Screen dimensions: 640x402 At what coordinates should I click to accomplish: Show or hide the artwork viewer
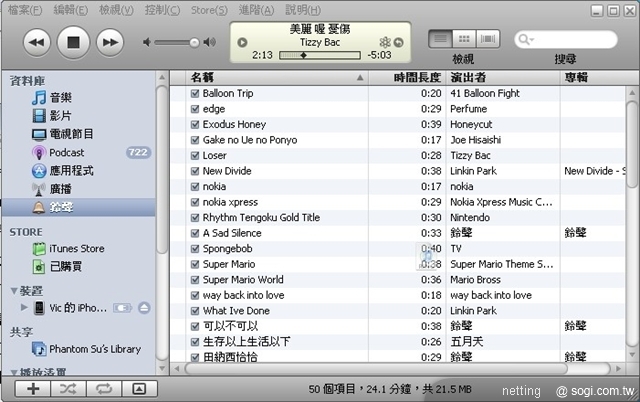coord(139,389)
